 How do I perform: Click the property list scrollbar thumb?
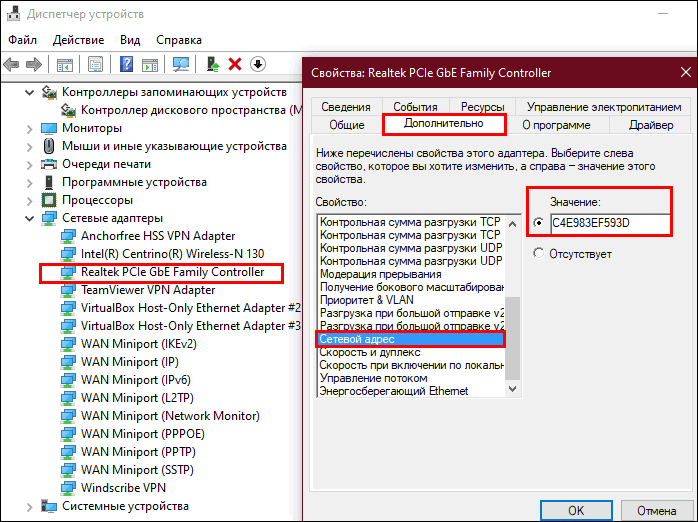point(512,337)
